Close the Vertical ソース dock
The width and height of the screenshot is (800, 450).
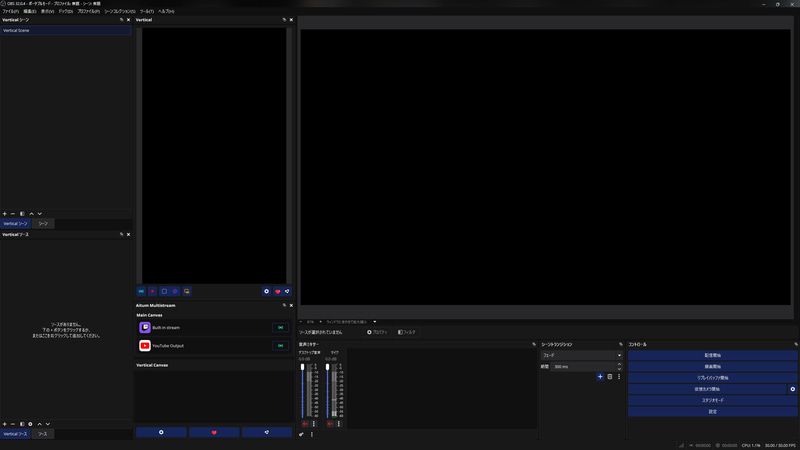coord(128,235)
